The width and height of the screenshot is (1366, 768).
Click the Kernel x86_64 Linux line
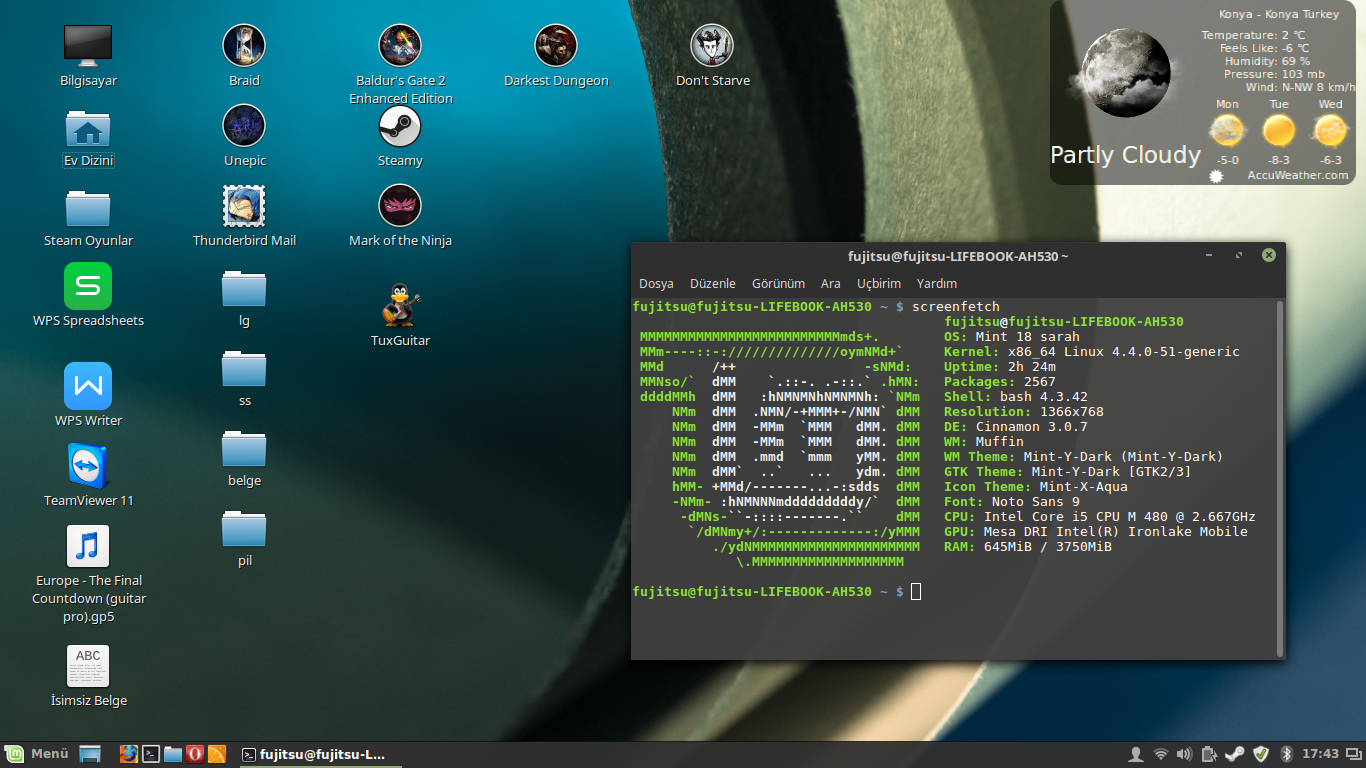click(1092, 352)
